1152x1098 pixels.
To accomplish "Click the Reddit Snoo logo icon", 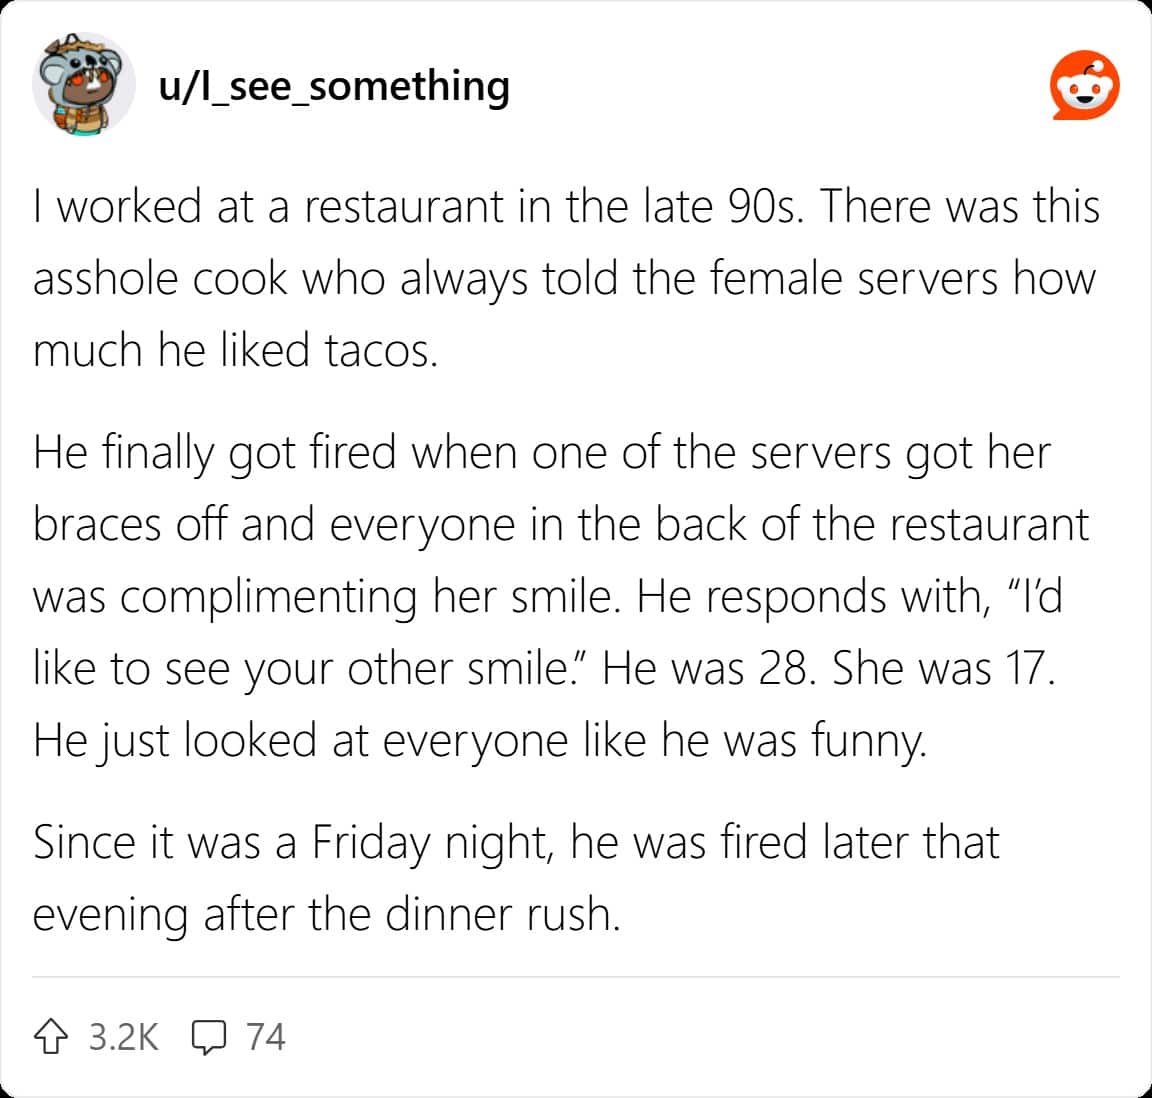I will [x=1084, y=87].
